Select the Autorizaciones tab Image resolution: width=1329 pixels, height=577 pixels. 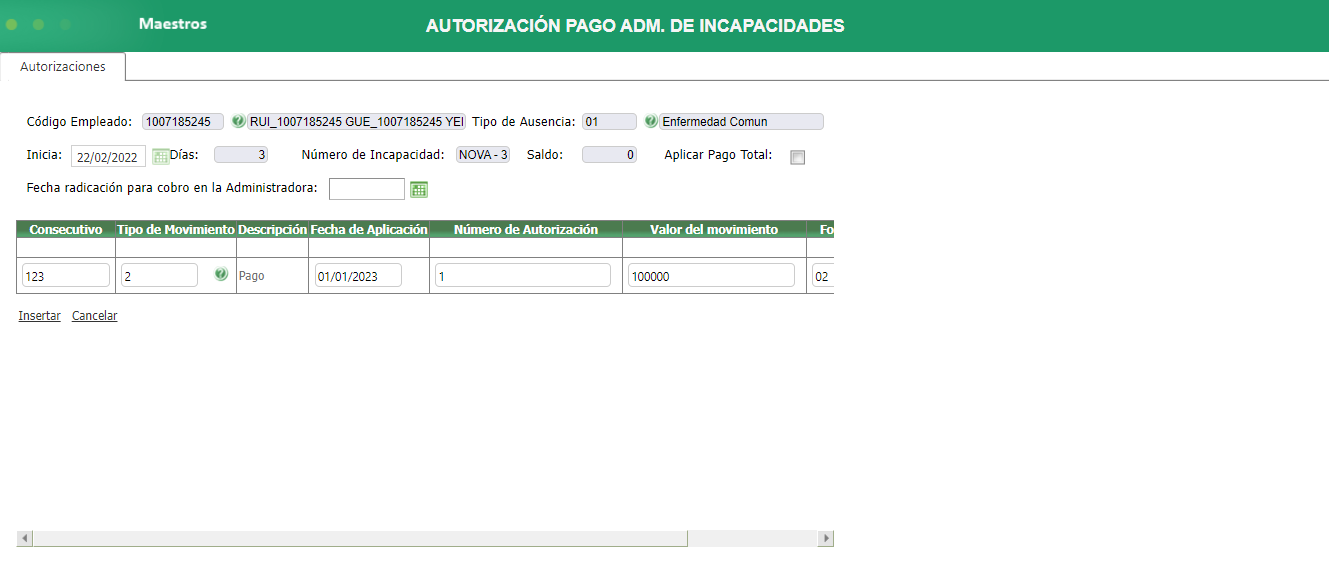click(x=62, y=65)
